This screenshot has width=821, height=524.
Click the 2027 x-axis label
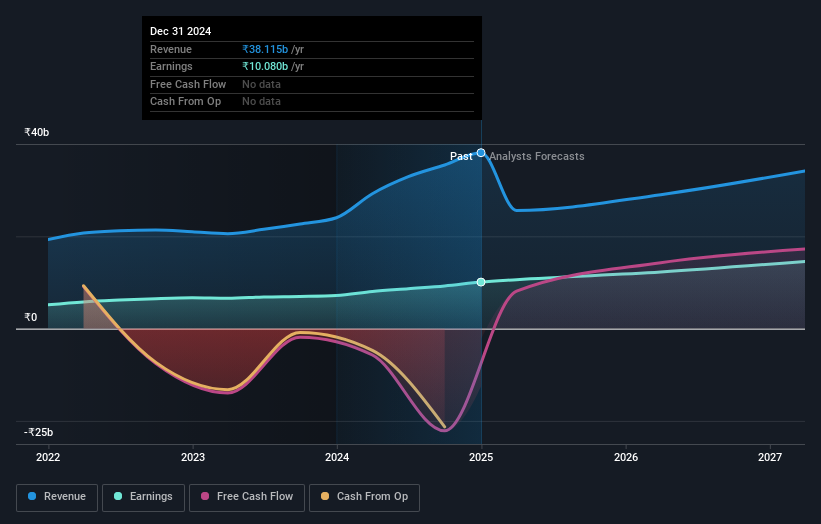click(x=770, y=457)
